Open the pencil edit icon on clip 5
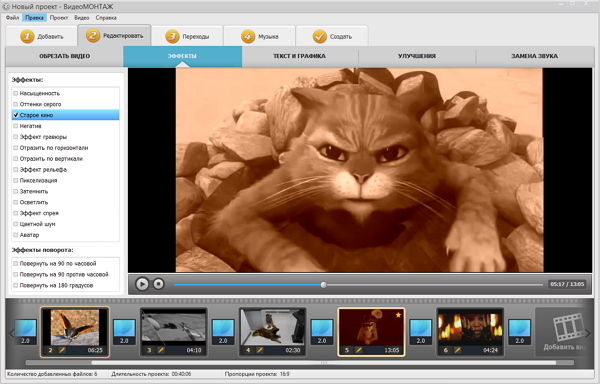600x384 pixels. coord(359,350)
